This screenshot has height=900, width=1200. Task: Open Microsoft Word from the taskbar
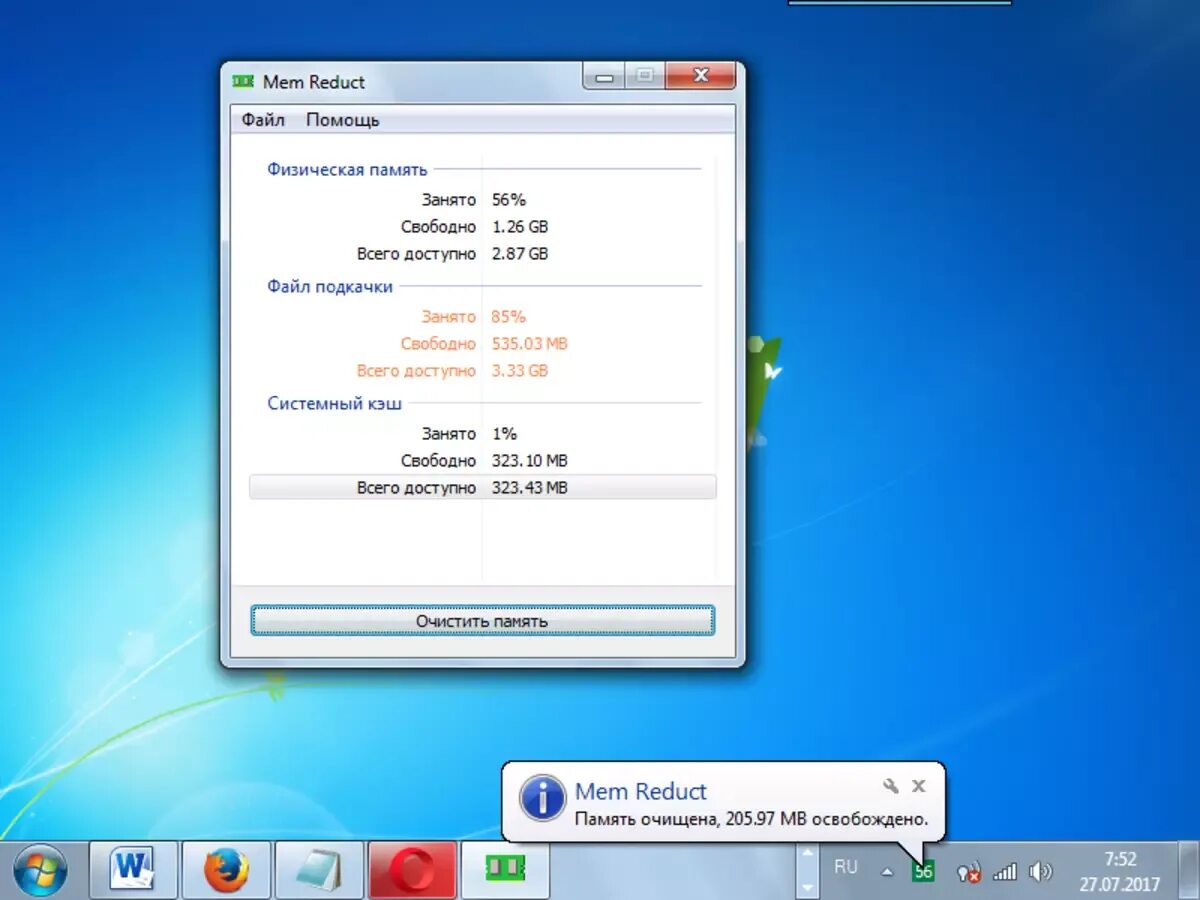point(133,869)
